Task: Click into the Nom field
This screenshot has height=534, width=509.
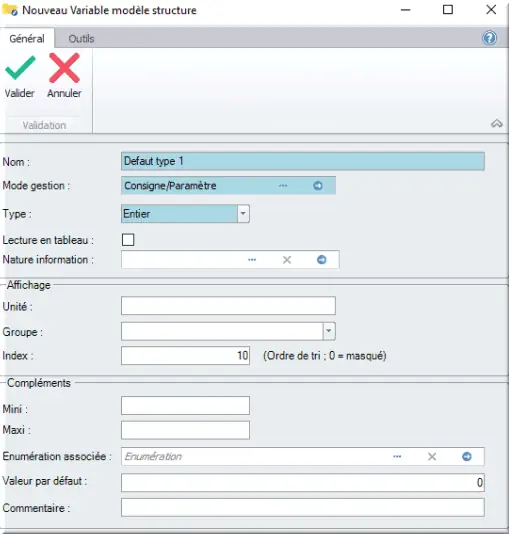Action: 303,161
